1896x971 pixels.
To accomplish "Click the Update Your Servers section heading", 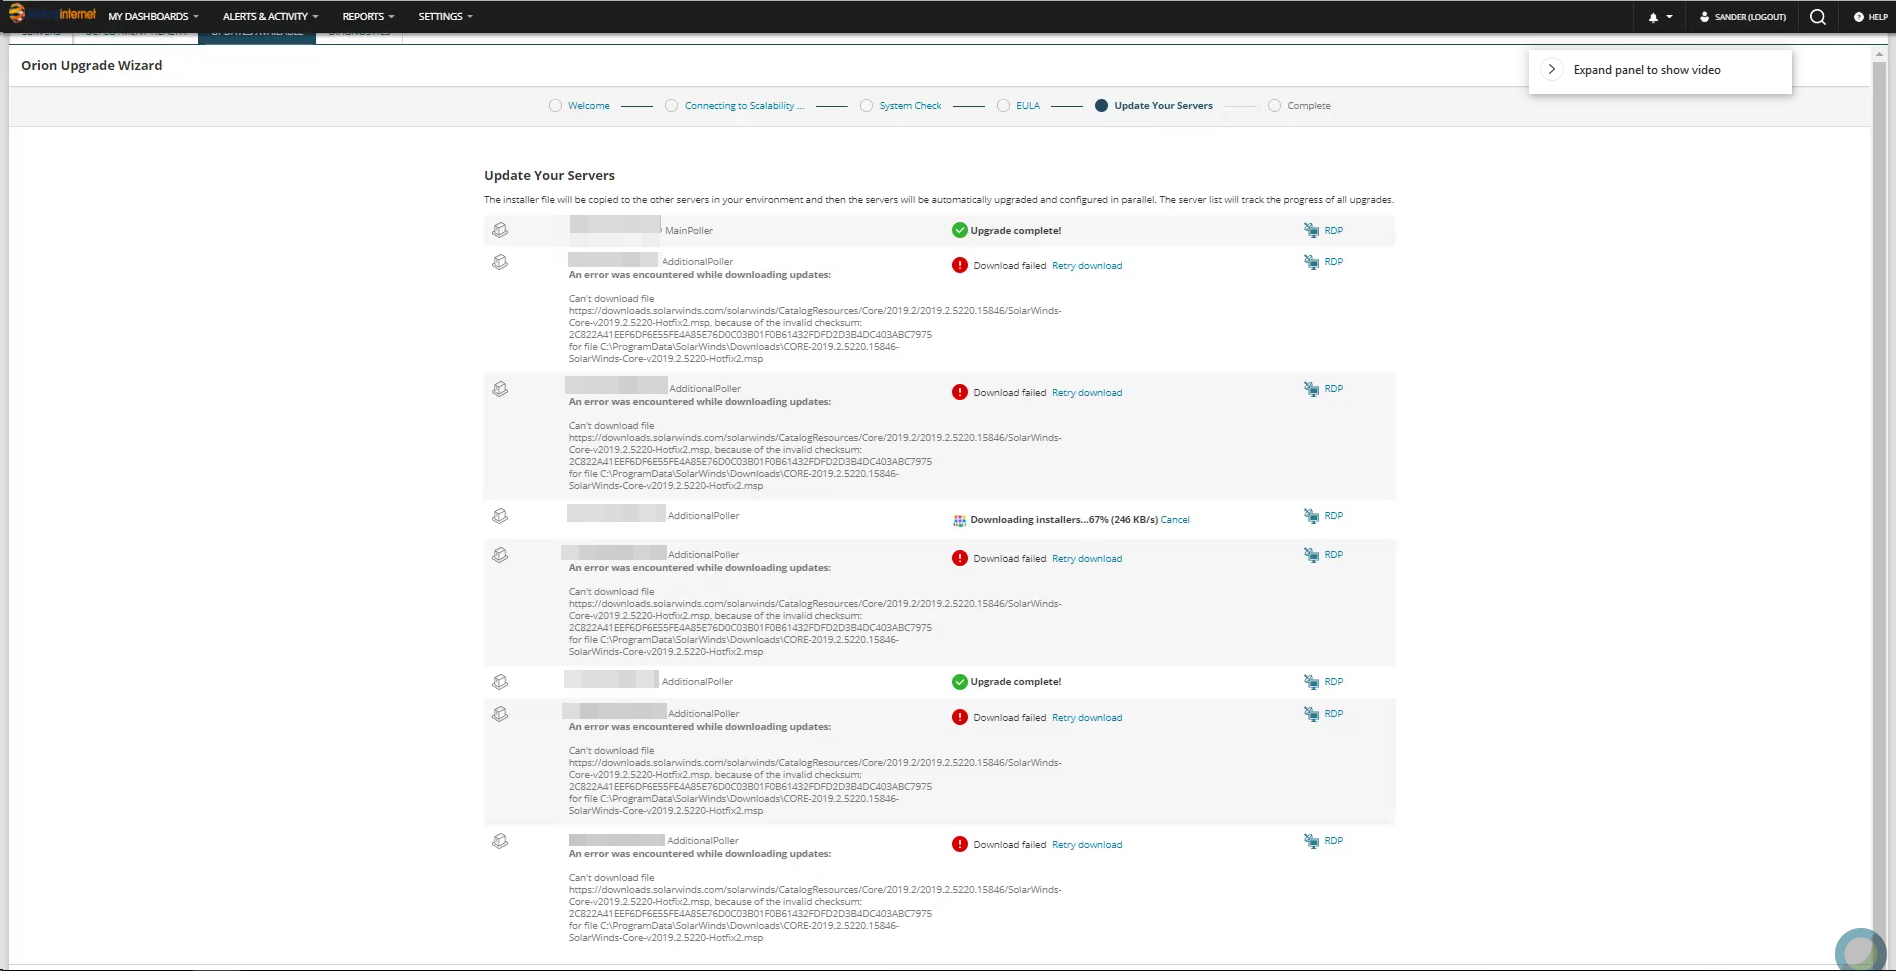I will click(550, 176).
